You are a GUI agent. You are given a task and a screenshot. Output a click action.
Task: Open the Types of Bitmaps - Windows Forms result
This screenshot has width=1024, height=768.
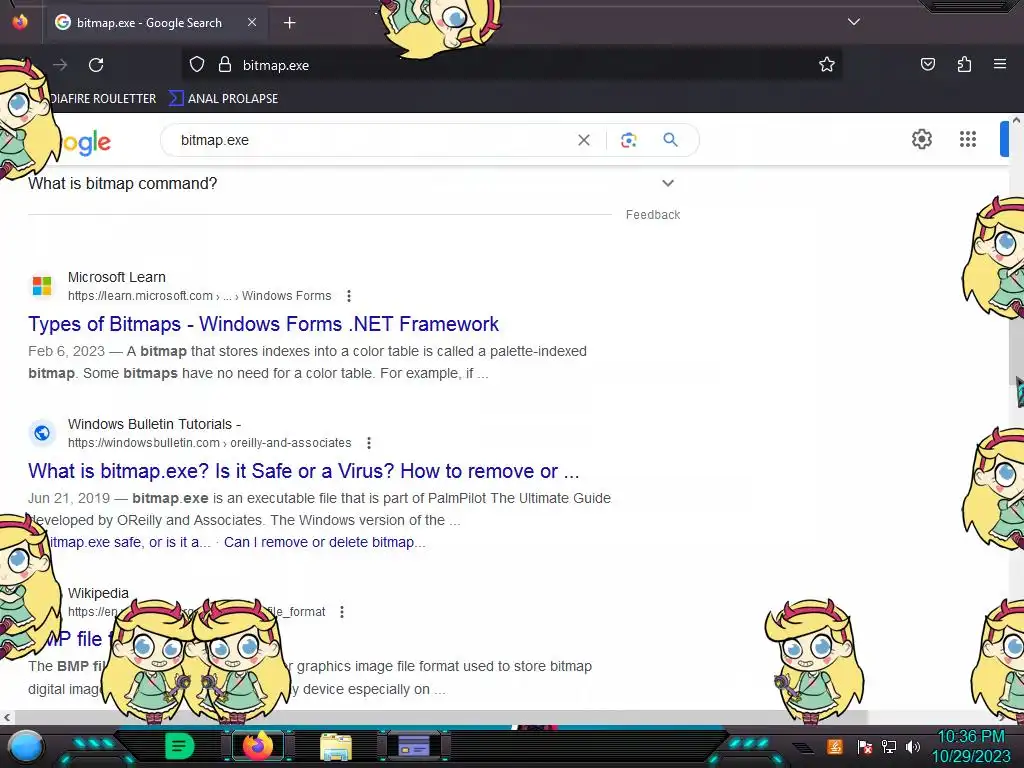coord(263,324)
